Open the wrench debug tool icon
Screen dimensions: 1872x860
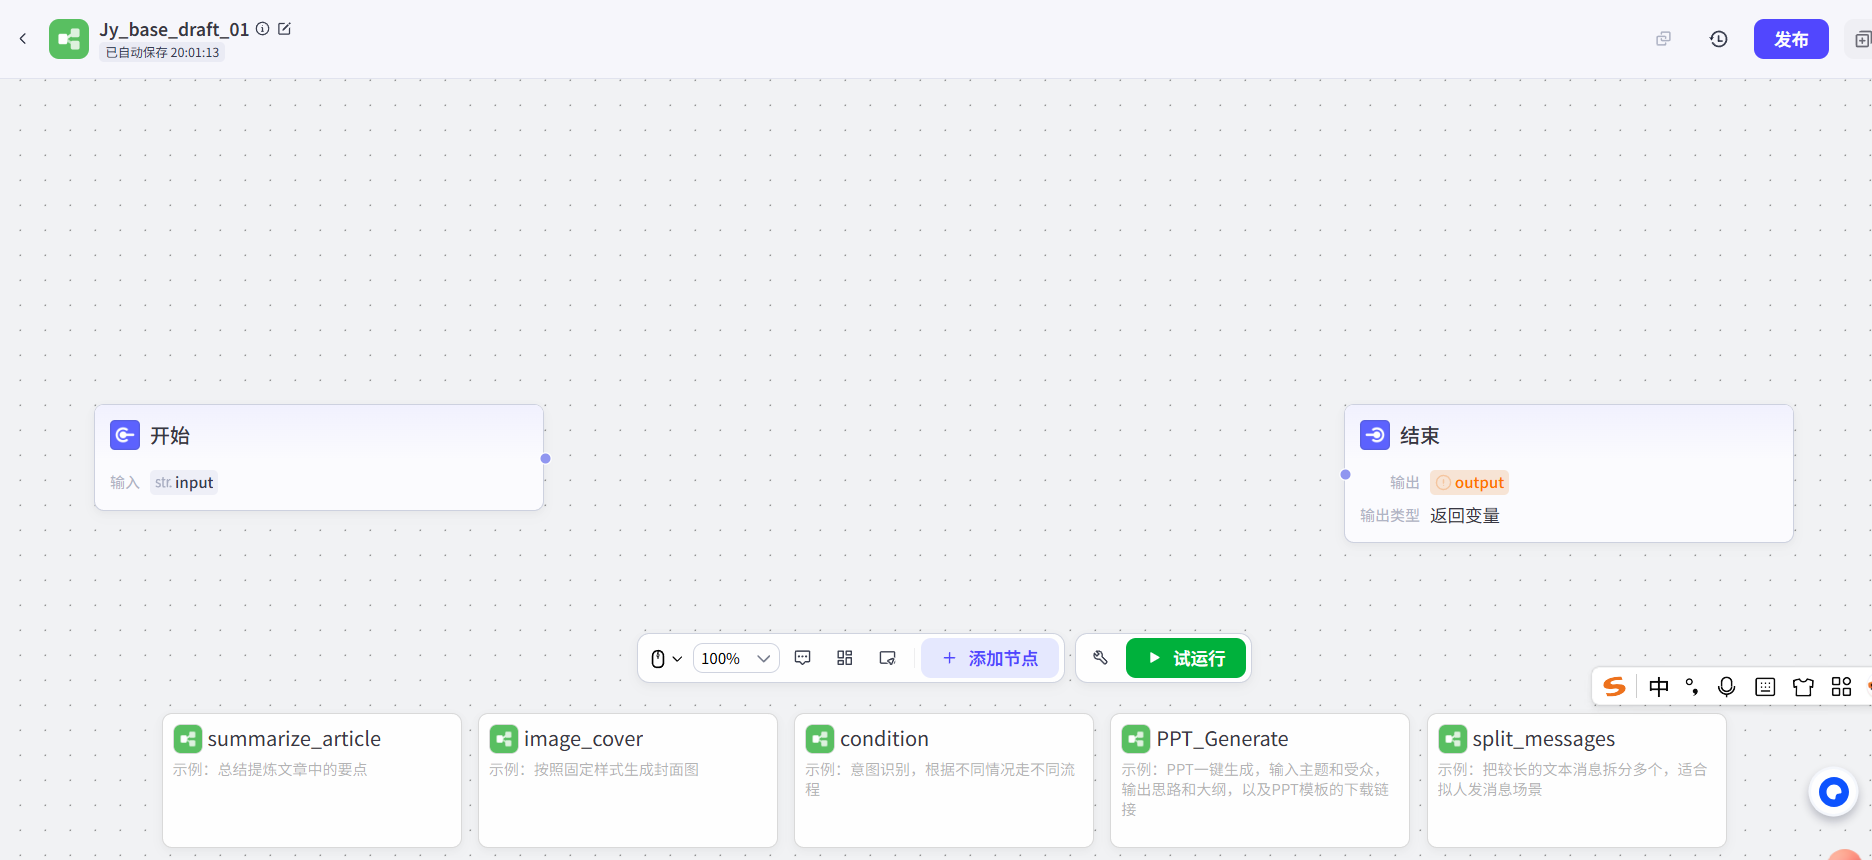pos(1100,658)
